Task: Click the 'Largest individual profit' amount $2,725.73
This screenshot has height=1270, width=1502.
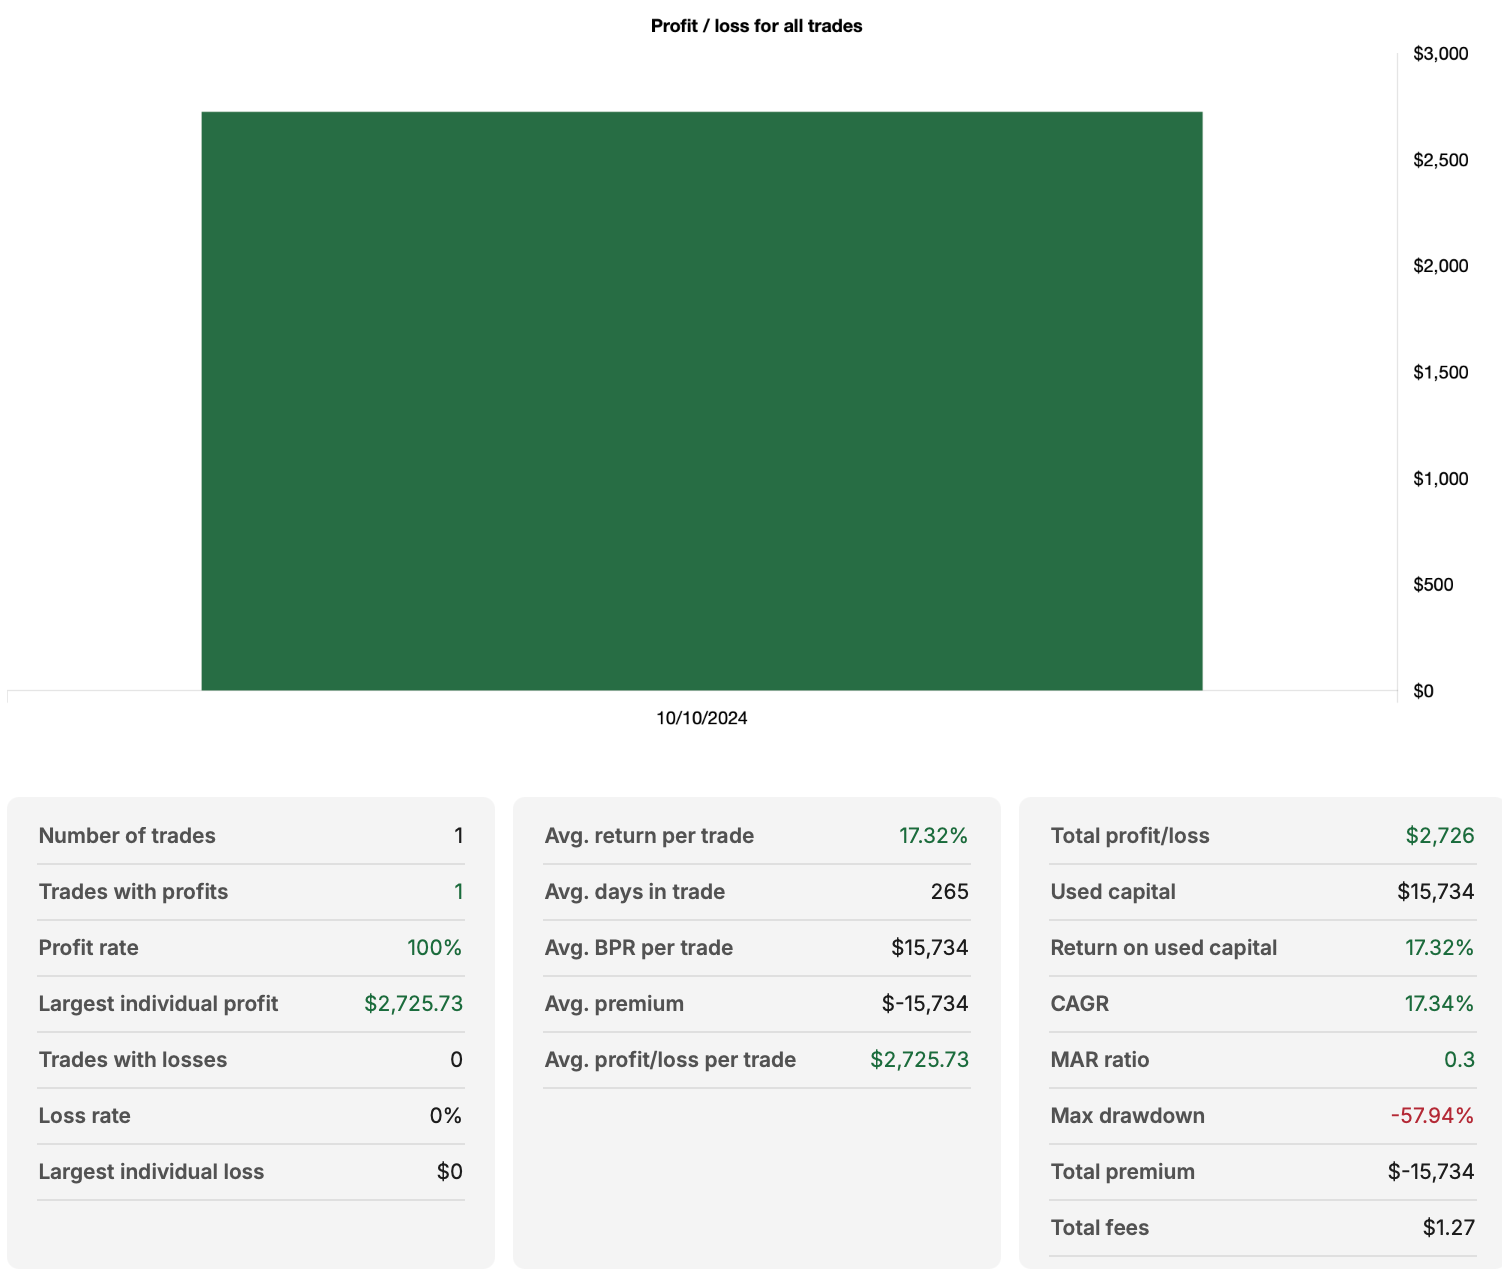Action: click(413, 1004)
